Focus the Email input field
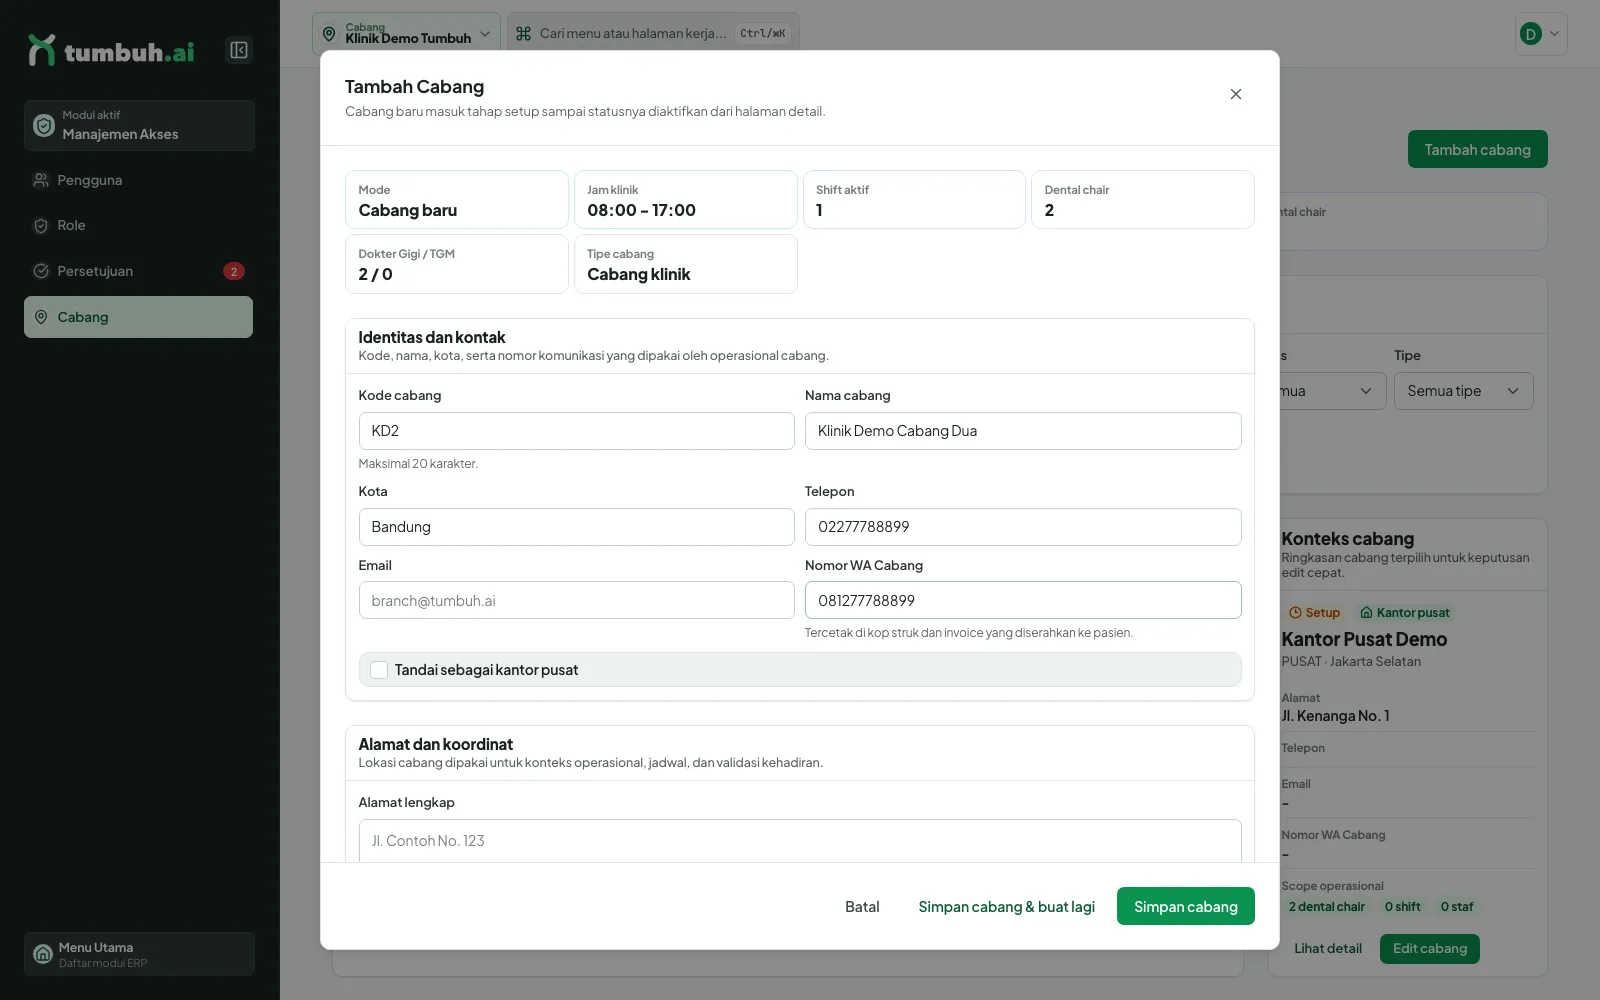Viewport: 1600px width, 1000px height. pyautogui.click(x=576, y=600)
